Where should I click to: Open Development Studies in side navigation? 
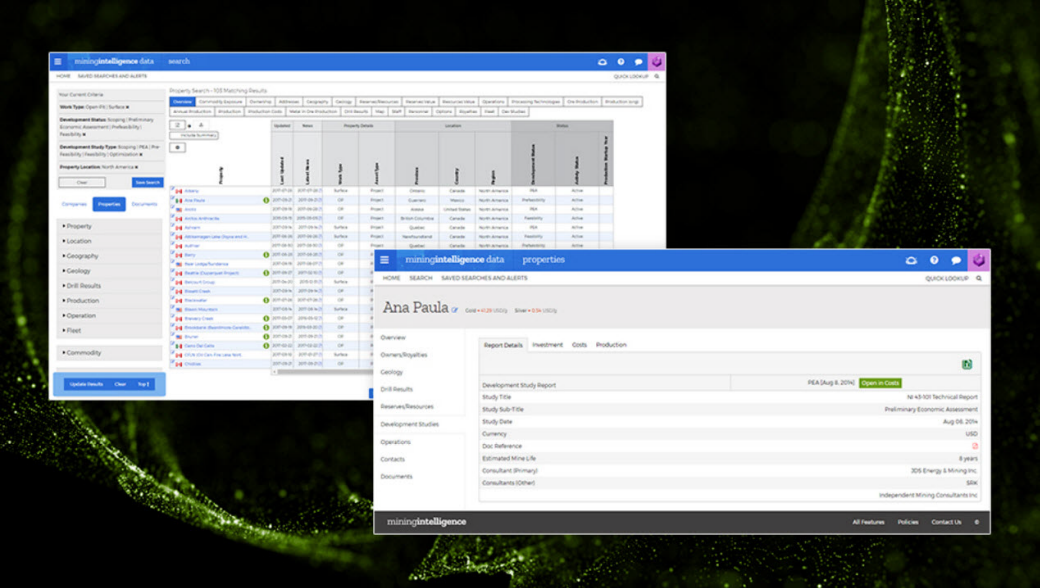(x=409, y=424)
